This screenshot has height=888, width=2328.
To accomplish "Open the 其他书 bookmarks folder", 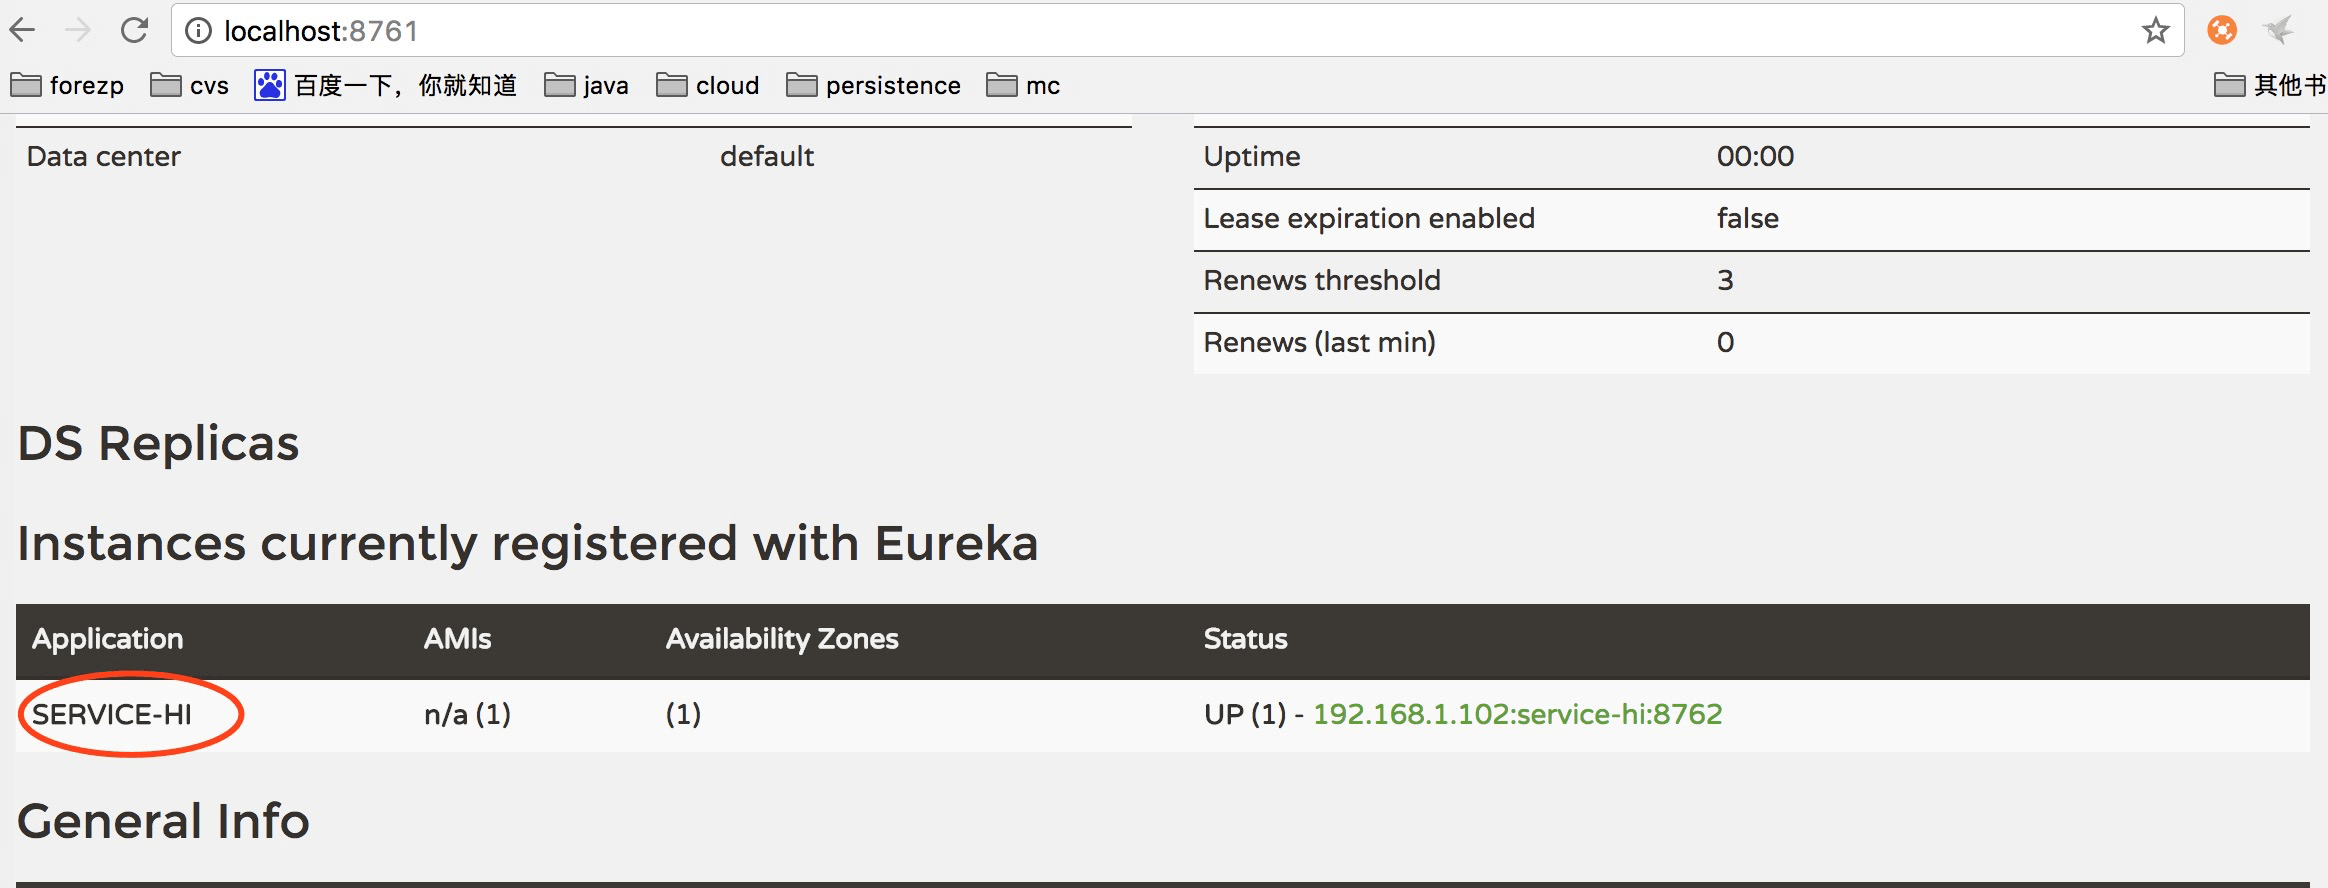I will (2270, 86).
